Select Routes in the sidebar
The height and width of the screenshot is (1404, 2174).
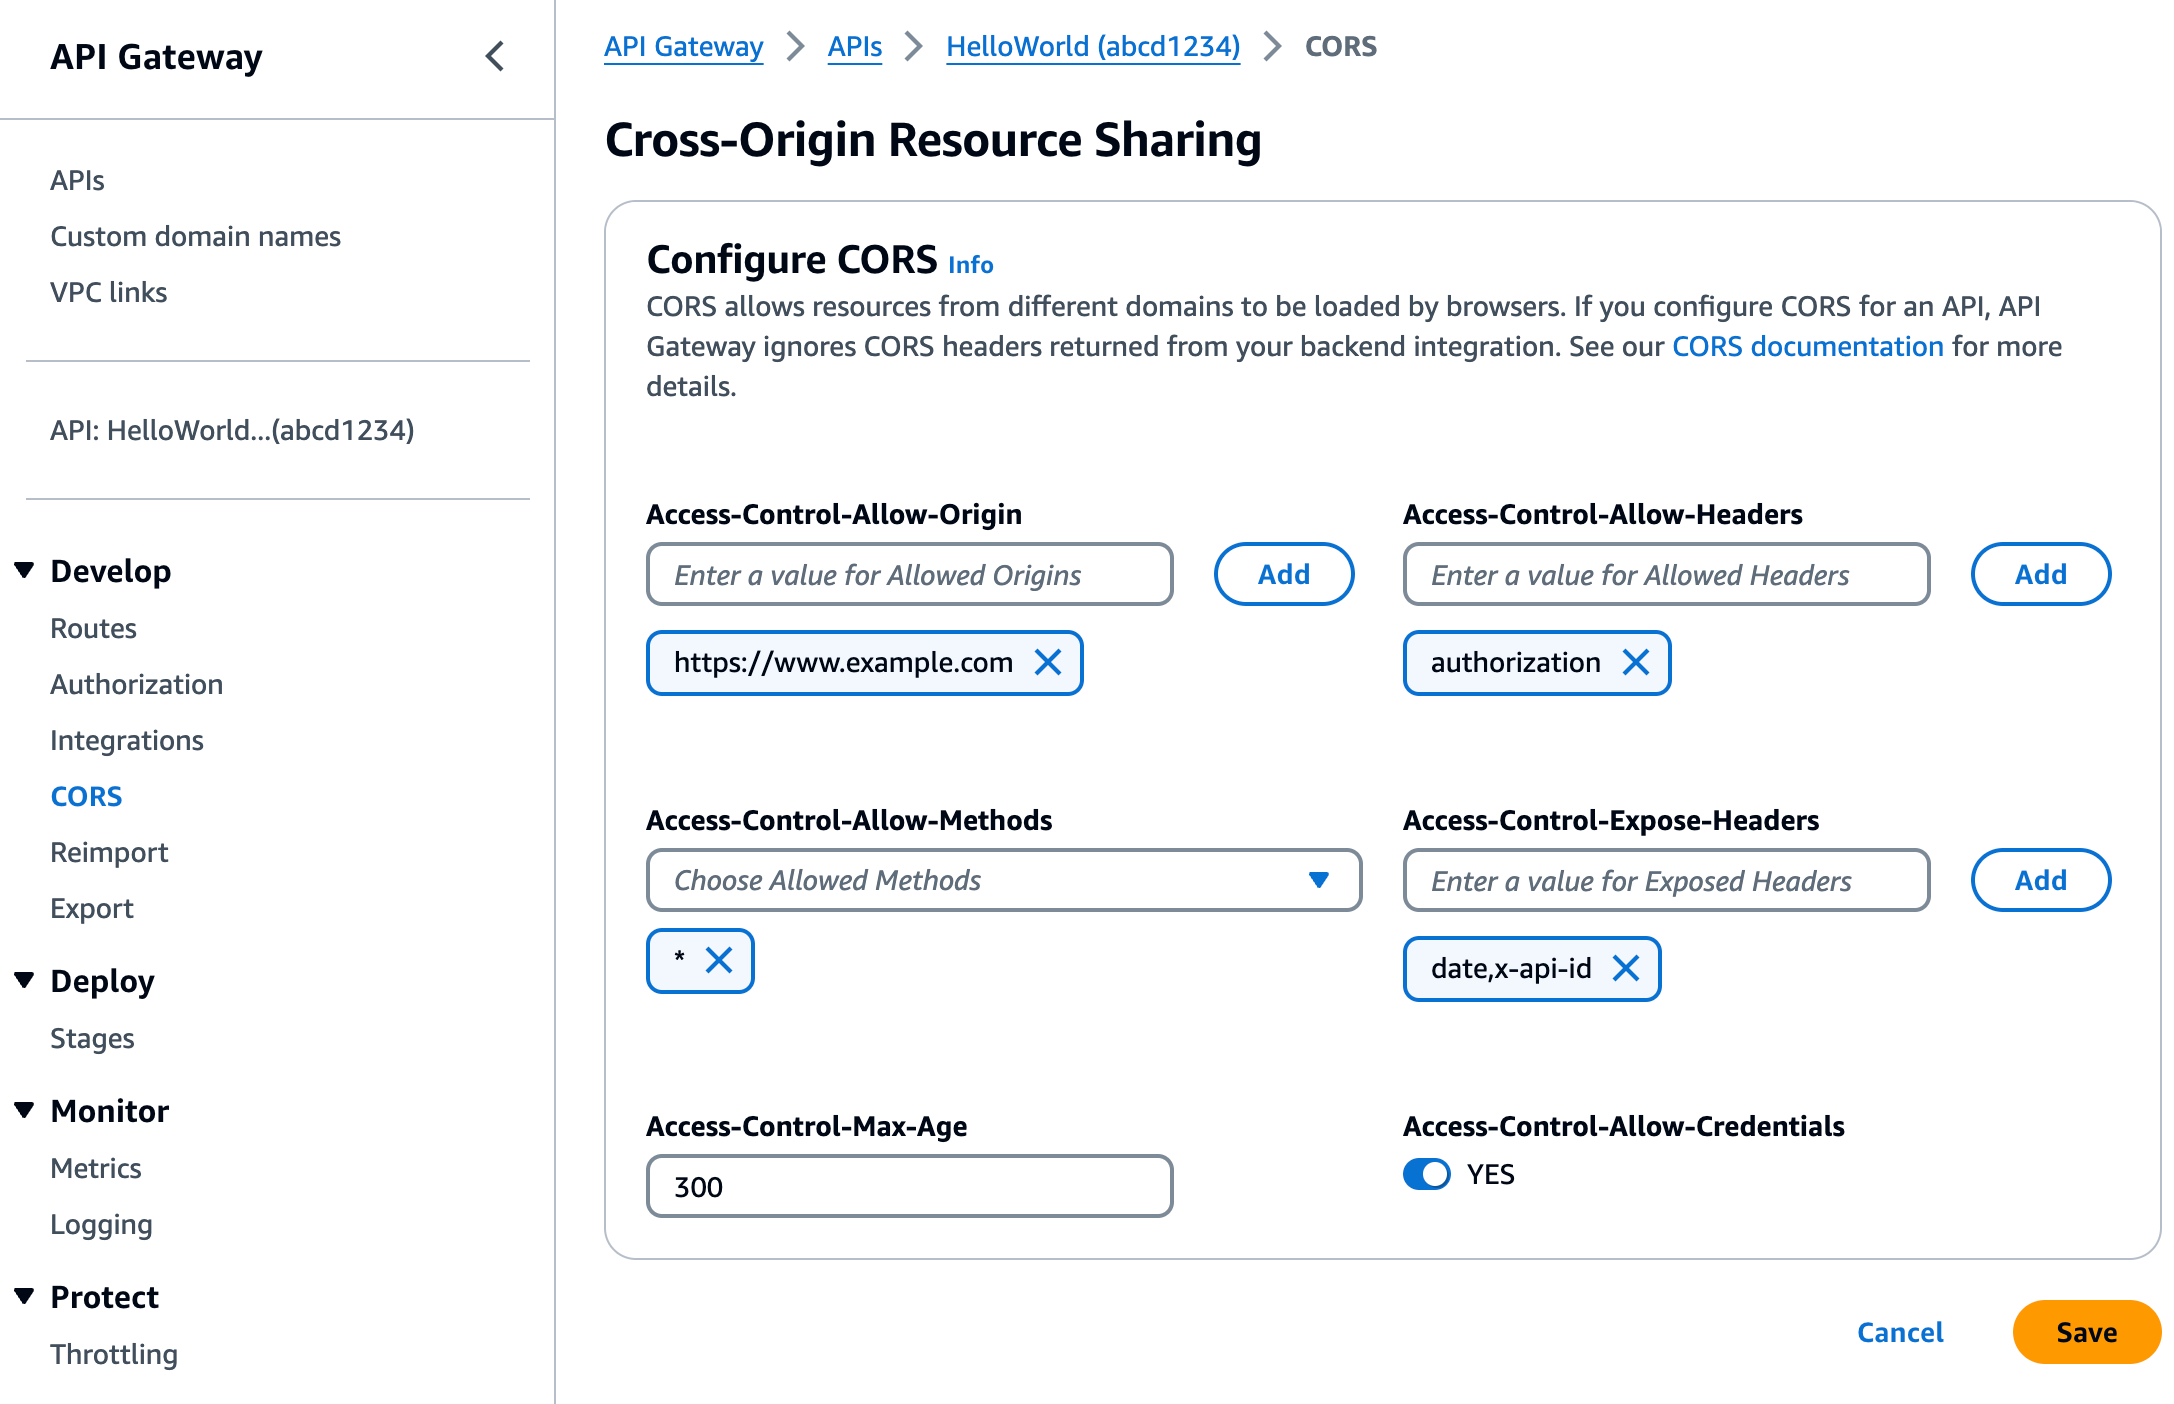click(x=92, y=628)
